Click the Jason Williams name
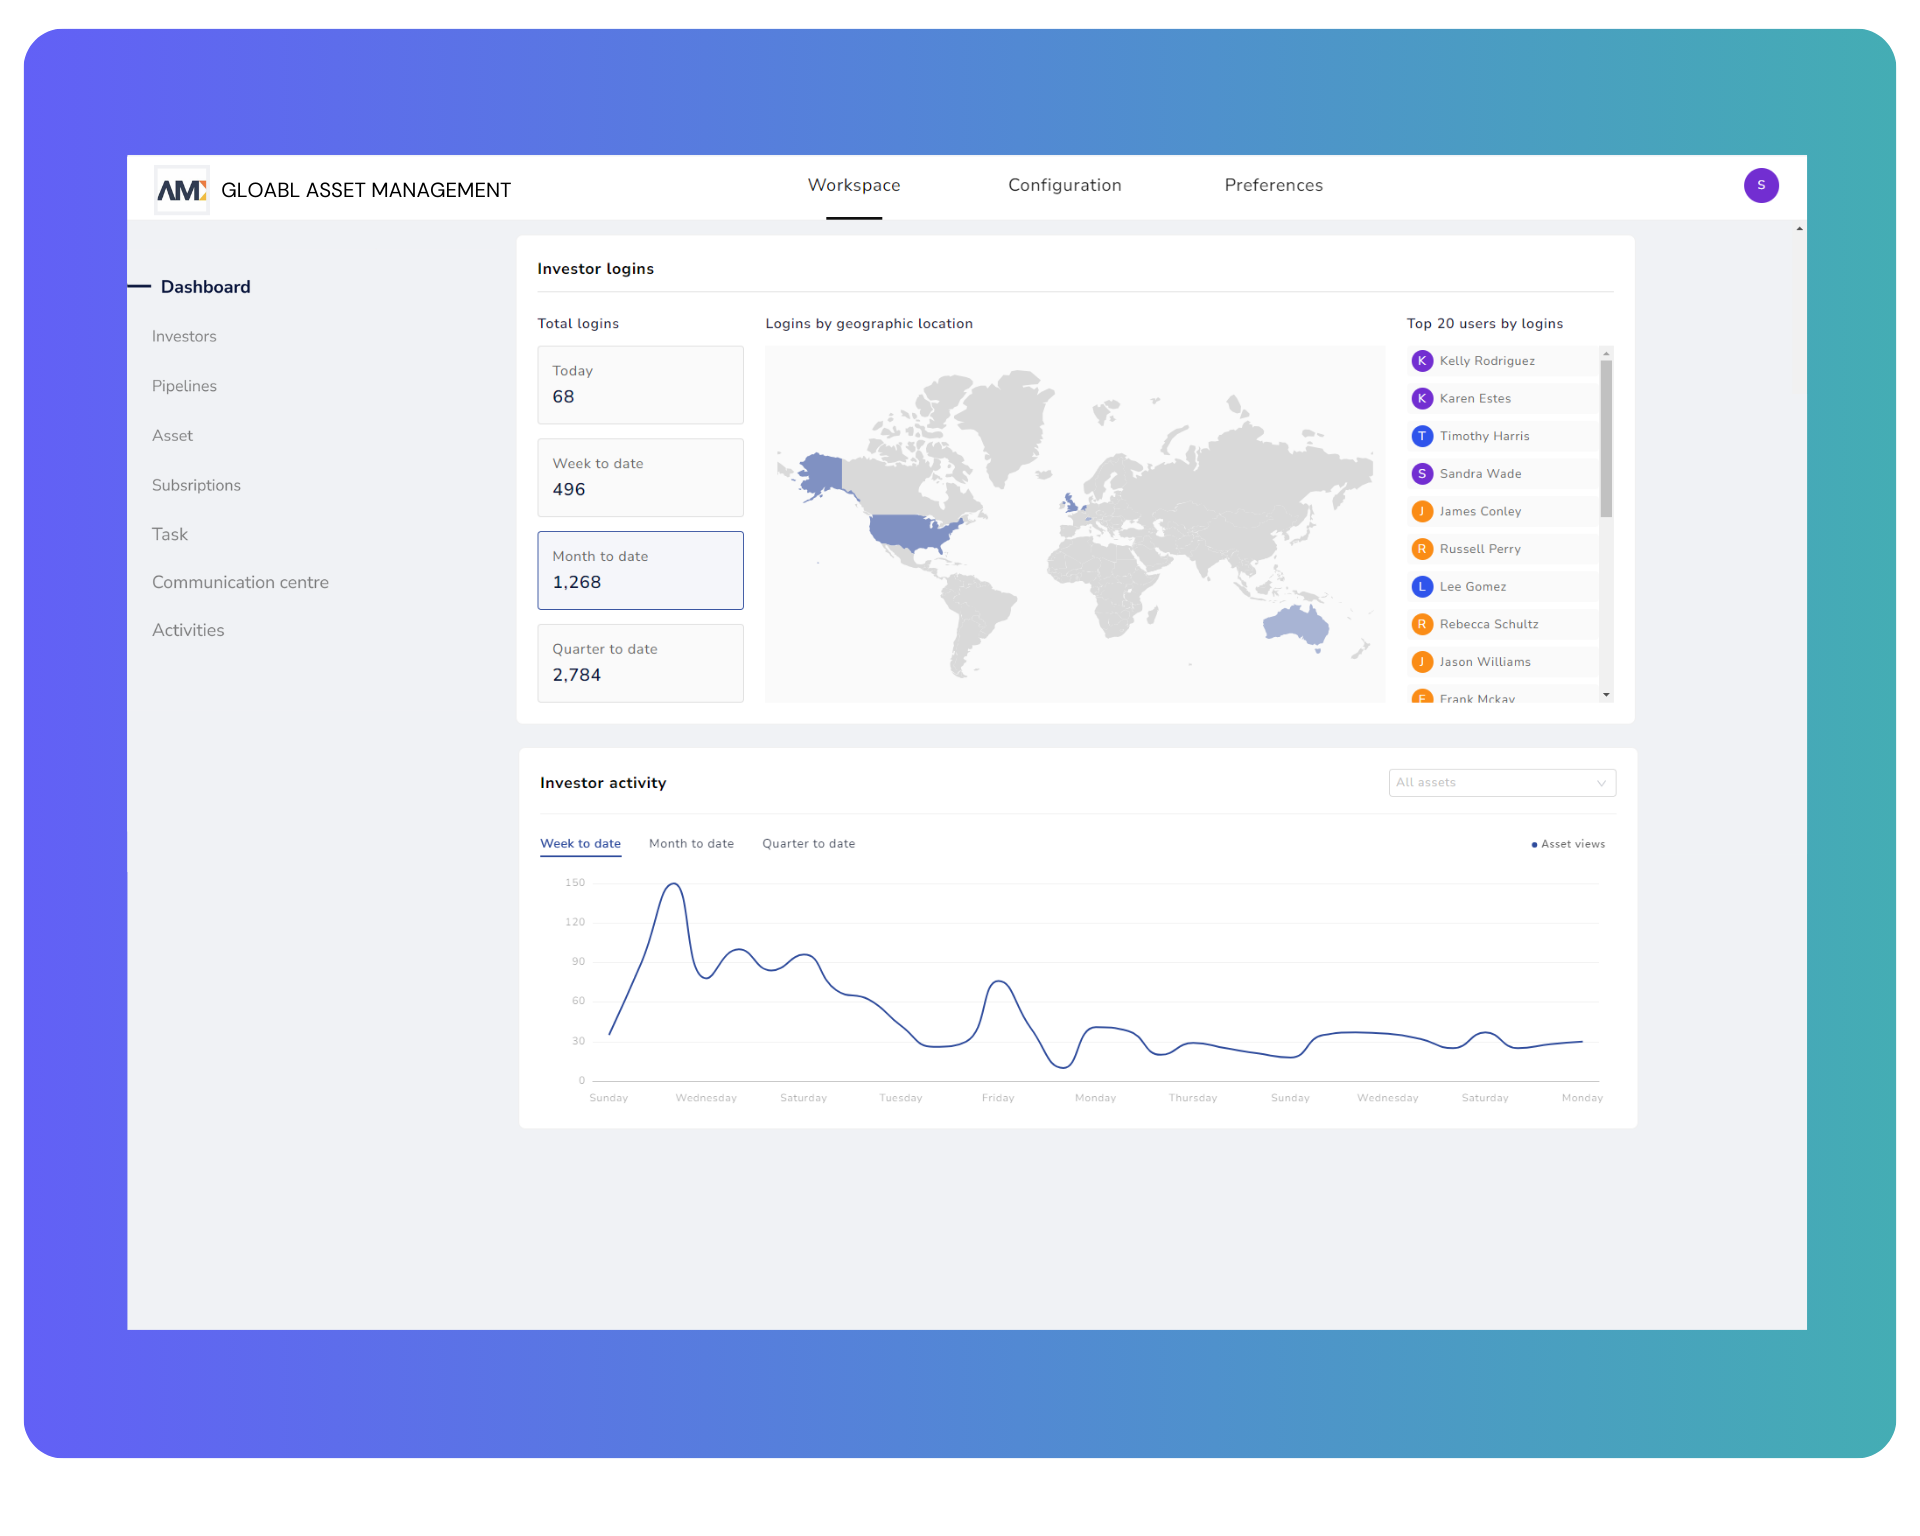 (x=1485, y=662)
